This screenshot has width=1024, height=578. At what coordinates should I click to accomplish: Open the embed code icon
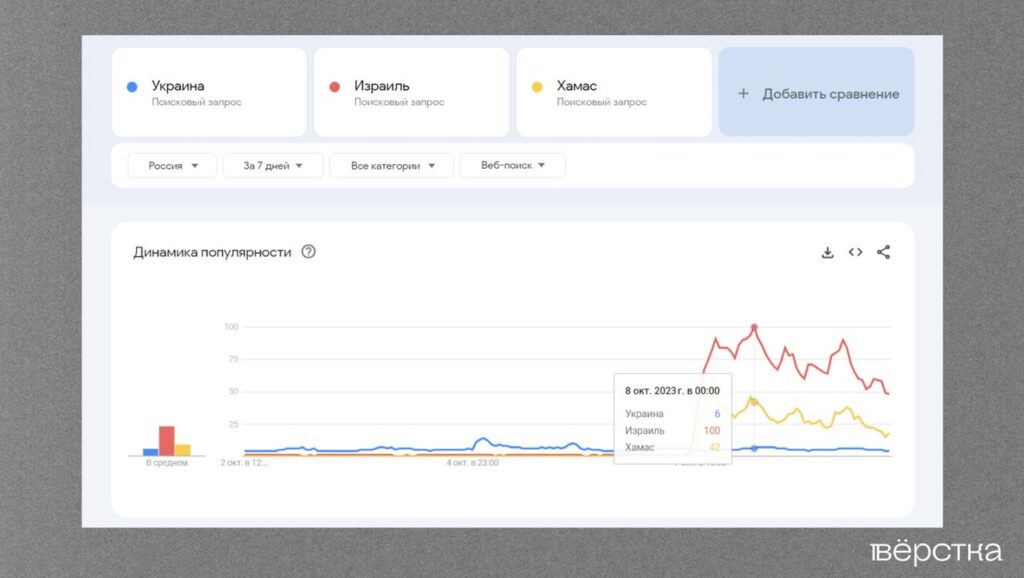pyautogui.click(x=855, y=252)
